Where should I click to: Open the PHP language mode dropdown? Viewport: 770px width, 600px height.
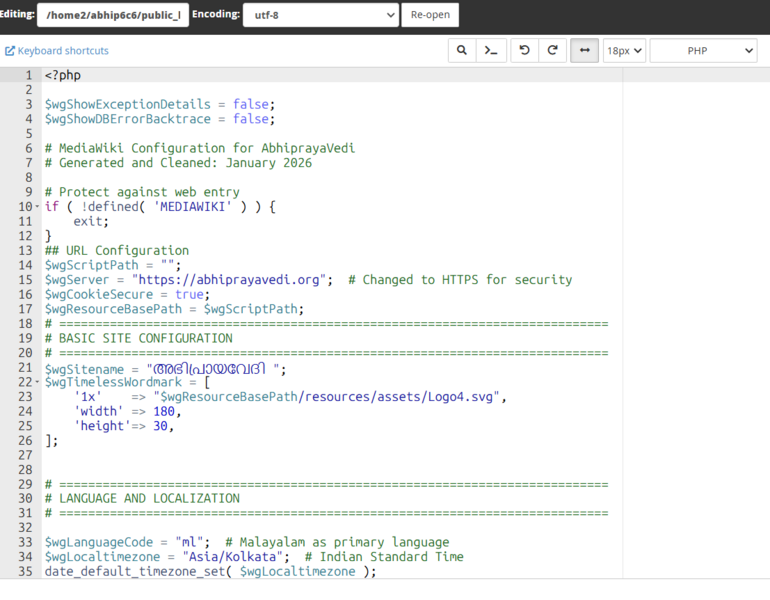click(703, 51)
